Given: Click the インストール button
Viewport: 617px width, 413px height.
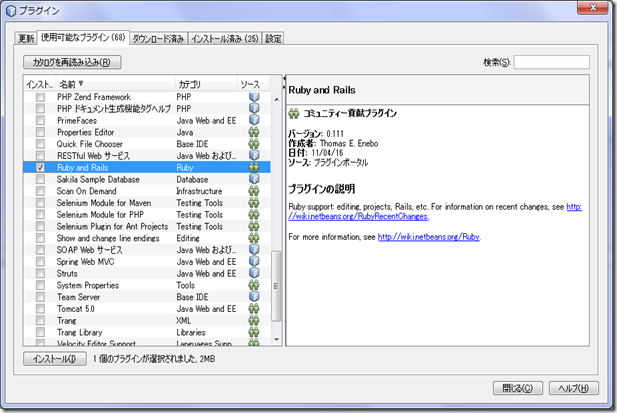Looking at the screenshot, I should click(55, 359).
